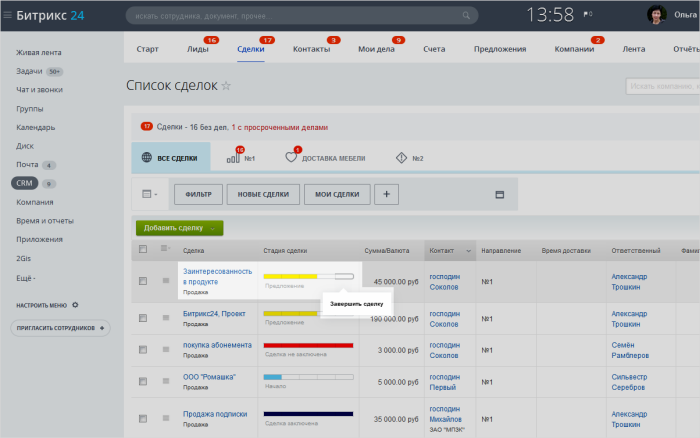The height and width of the screenshot is (438, 700).
Task: Open row actions menu for Битрикс24, Проект
Action: click(x=166, y=318)
